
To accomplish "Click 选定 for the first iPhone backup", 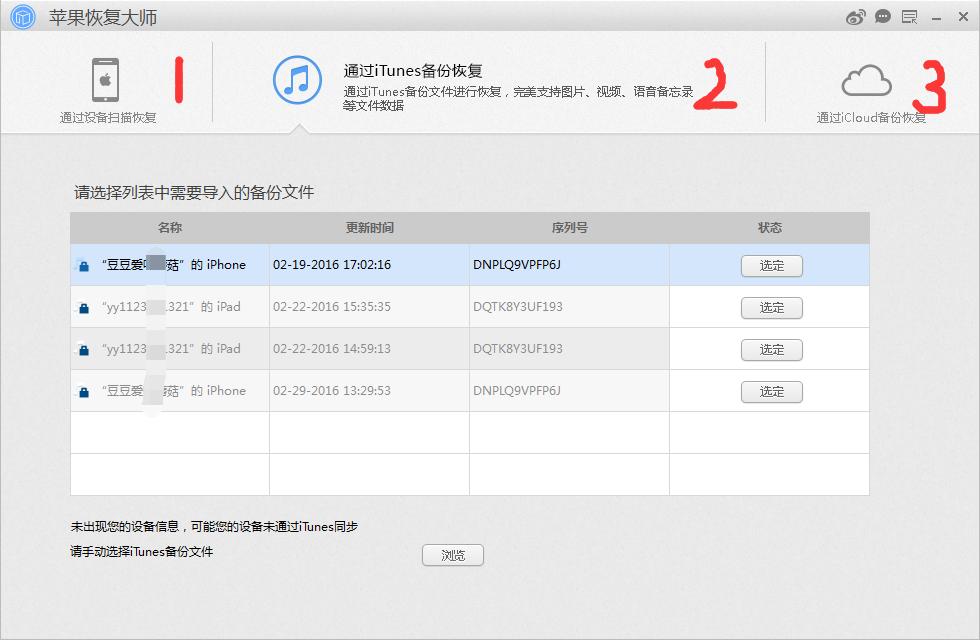I will (x=771, y=265).
